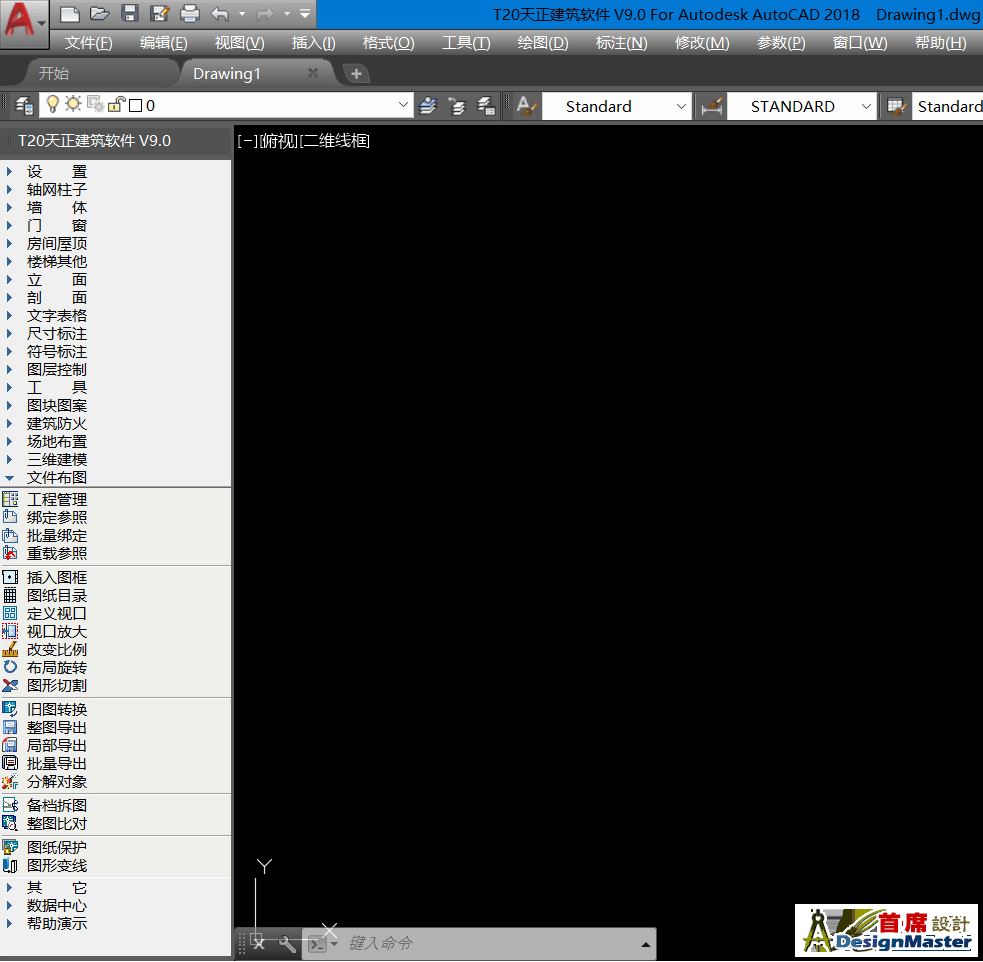
Task: Click the 备档拆图 command
Action: 56,805
